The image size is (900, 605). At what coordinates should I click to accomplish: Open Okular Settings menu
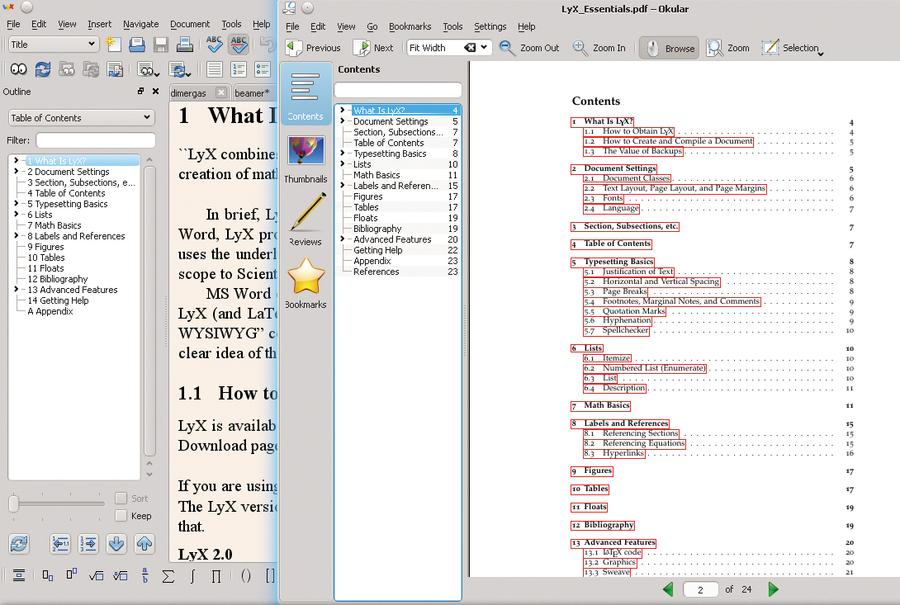tap(490, 26)
